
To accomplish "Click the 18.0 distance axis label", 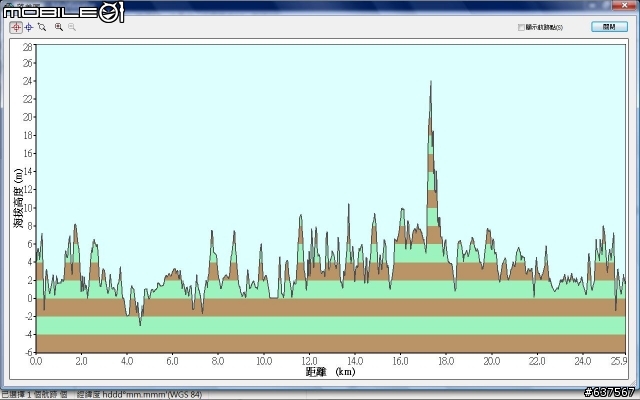I will pos(446,361).
